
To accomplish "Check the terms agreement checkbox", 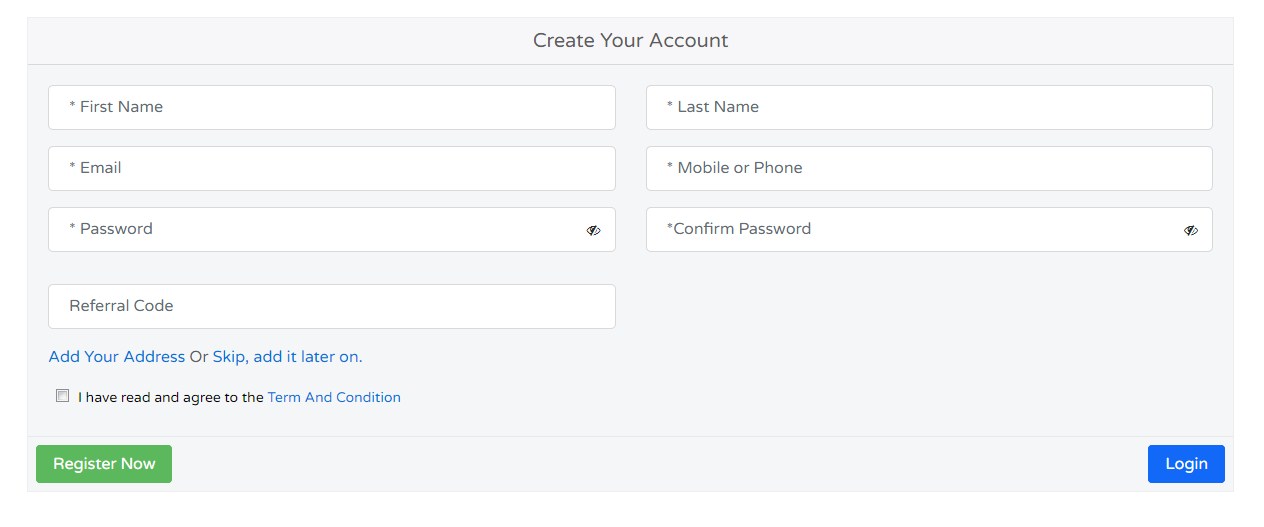I will (63, 396).
